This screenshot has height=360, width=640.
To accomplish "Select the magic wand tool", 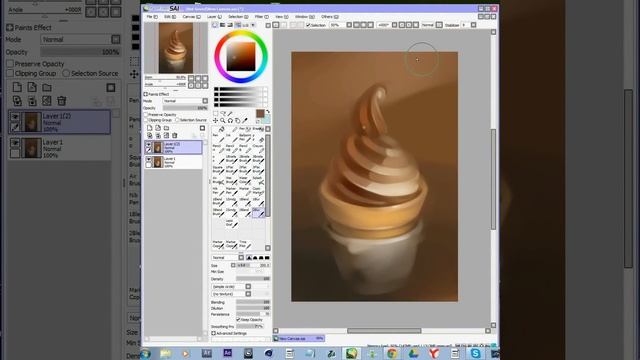I will pos(230,114).
